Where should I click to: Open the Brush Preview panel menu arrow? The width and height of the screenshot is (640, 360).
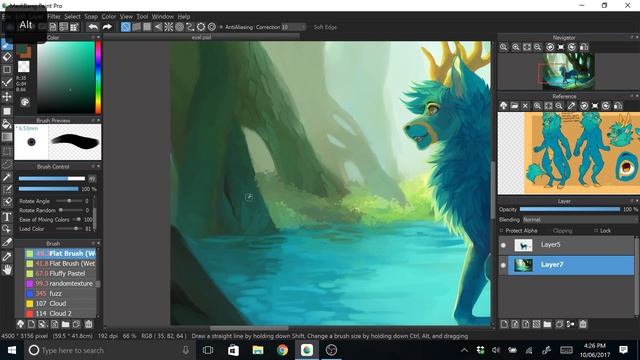pos(99,120)
